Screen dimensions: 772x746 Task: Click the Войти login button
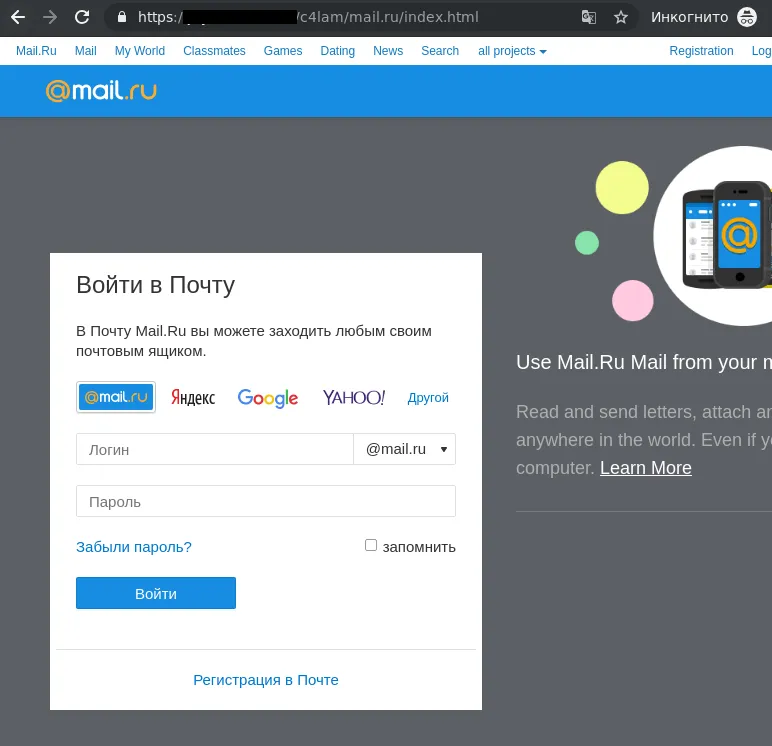click(x=156, y=593)
